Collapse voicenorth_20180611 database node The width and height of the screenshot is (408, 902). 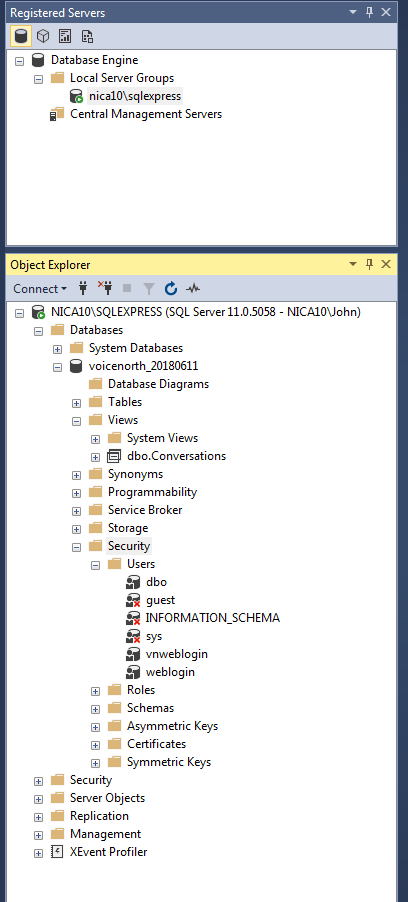[x=58, y=366]
